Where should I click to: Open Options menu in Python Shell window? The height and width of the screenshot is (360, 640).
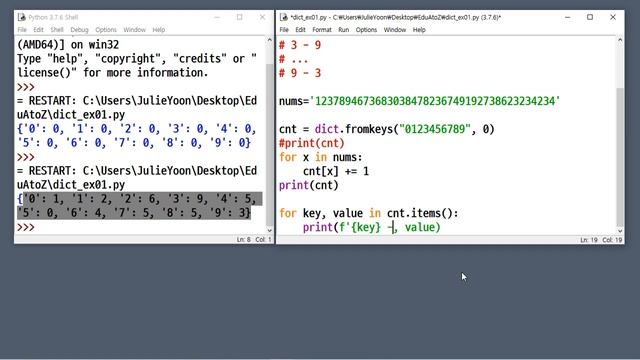(x=106, y=30)
